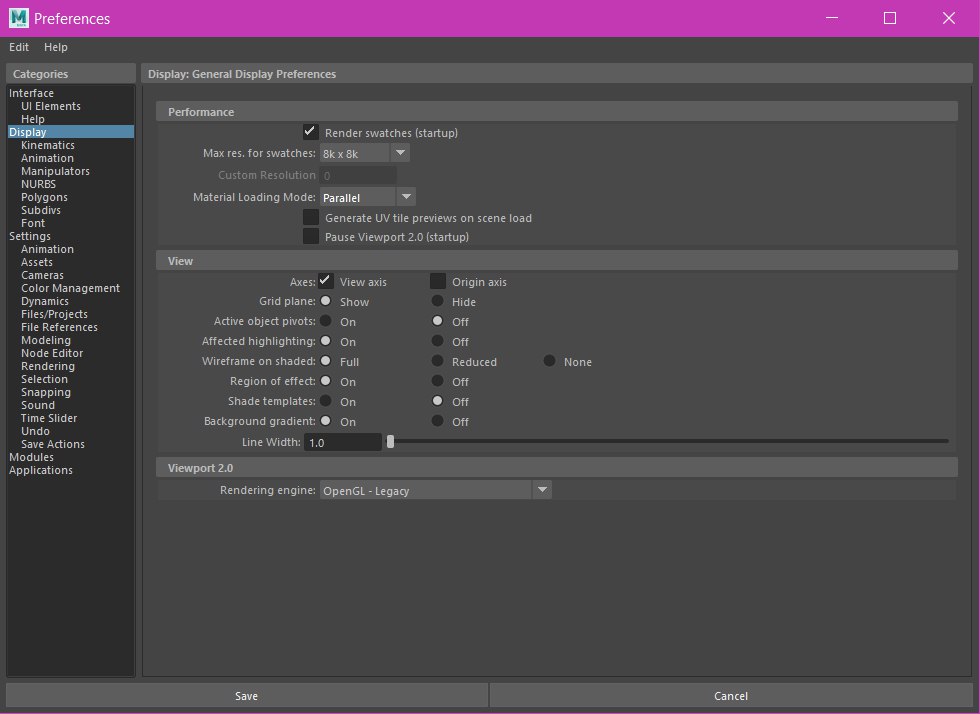Enable the Origin axis checkbox

click(438, 281)
